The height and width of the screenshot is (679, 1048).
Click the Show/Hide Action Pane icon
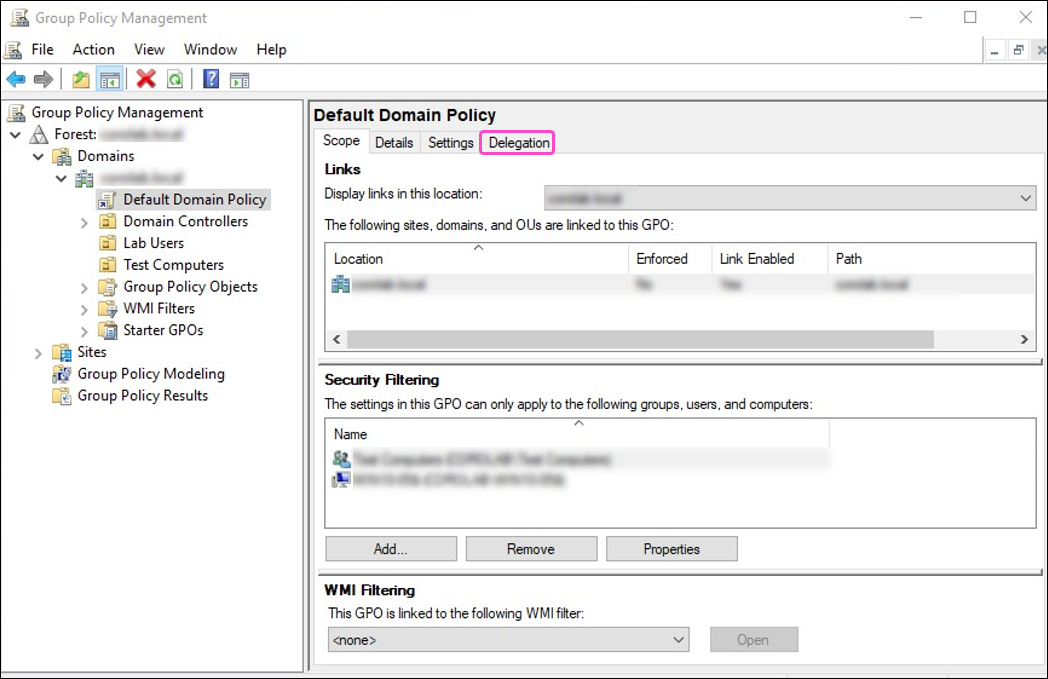[x=239, y=79]
